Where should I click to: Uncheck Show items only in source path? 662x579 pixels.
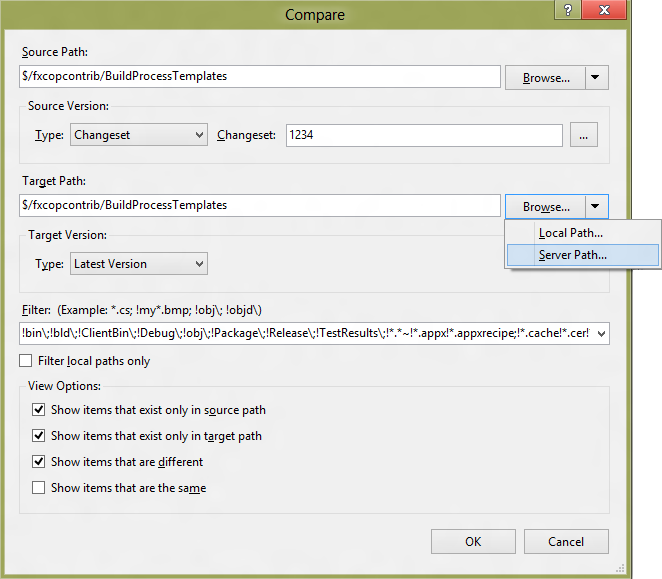(38, 410)
